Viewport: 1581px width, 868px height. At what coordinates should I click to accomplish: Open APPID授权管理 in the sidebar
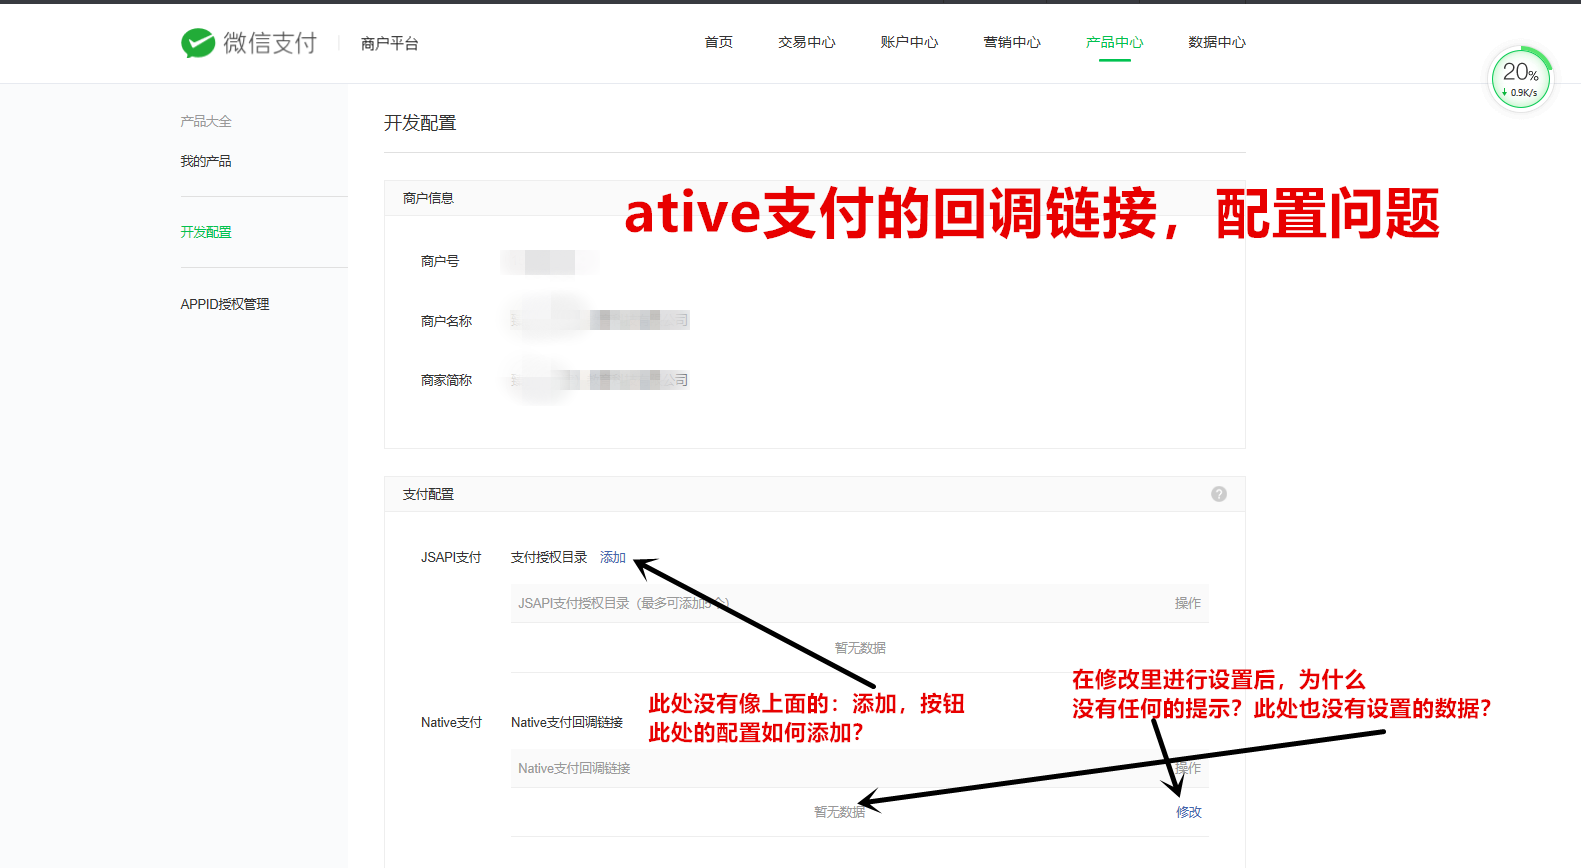pos(225,304)
